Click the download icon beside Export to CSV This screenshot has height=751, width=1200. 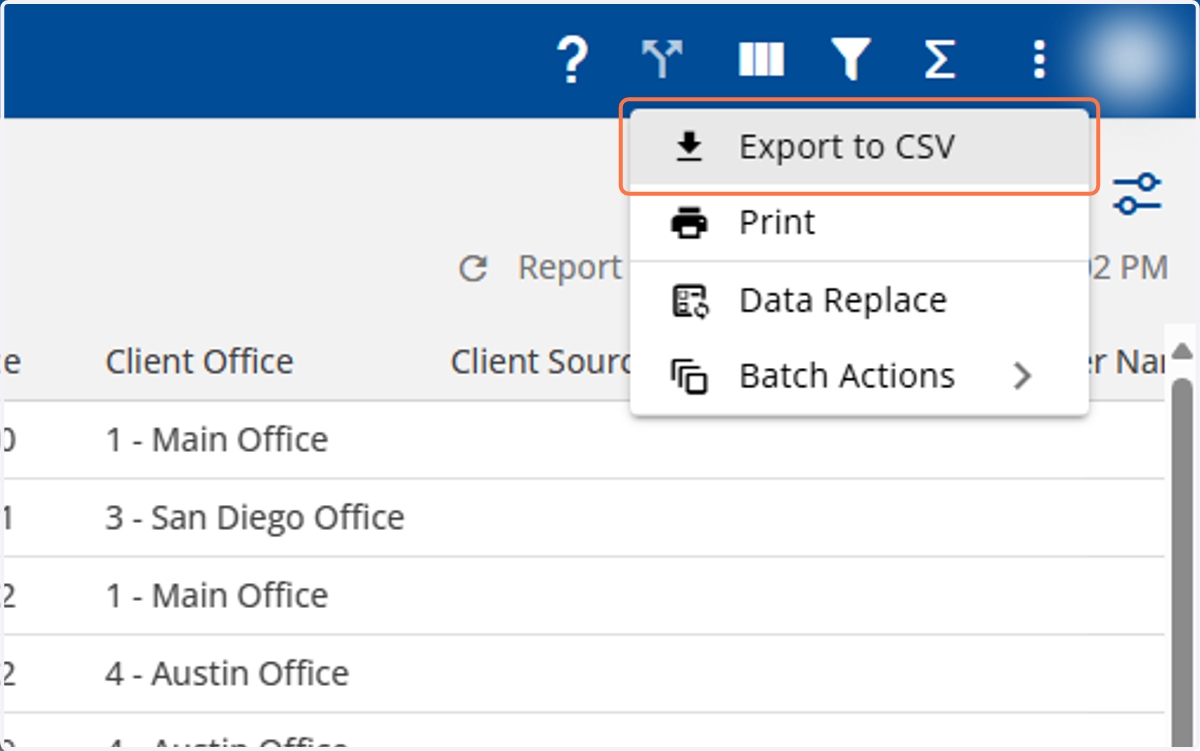pos(689,147)
